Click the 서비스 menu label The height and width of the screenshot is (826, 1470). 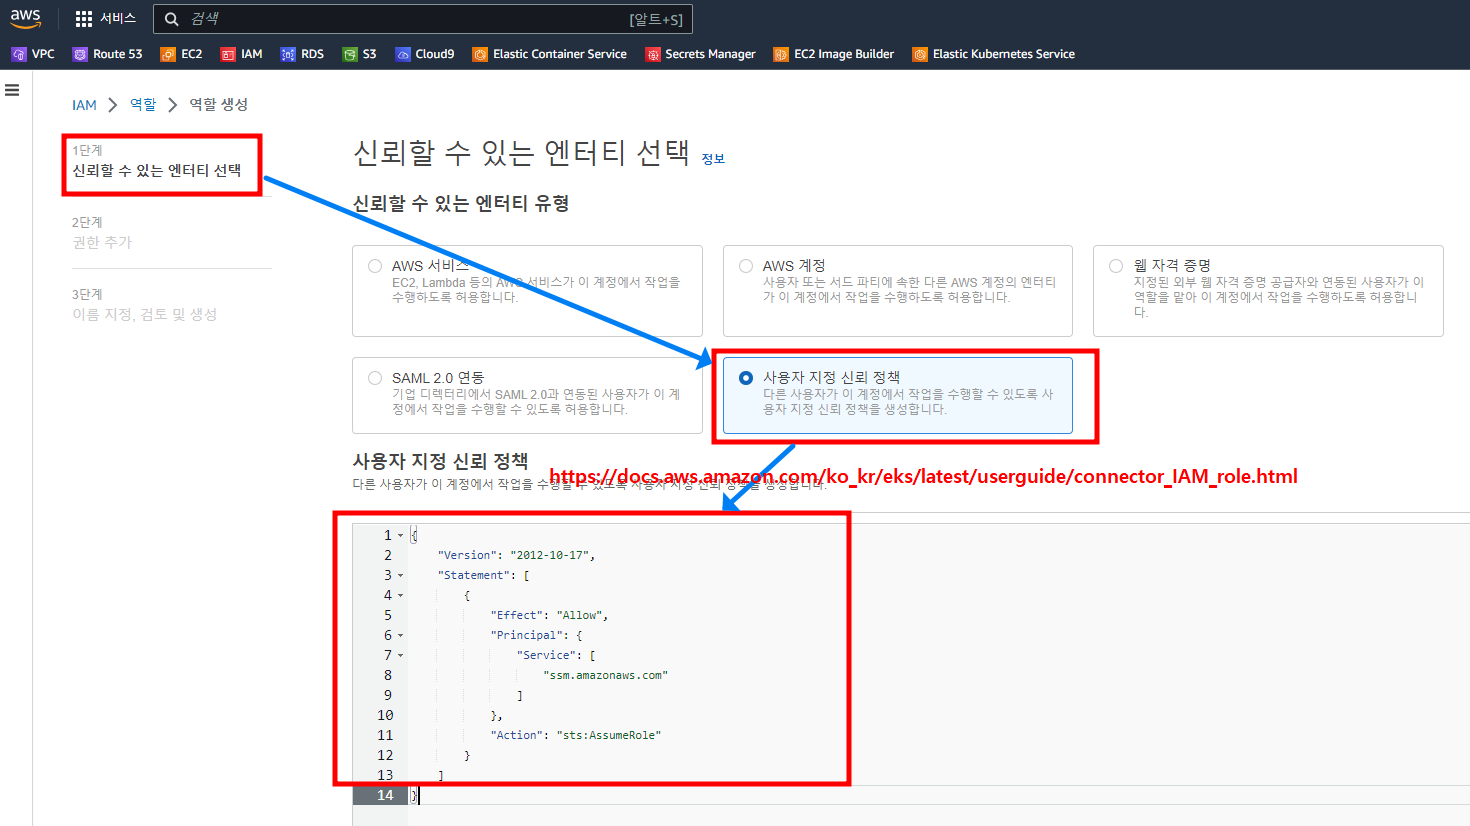coord(118,19)
